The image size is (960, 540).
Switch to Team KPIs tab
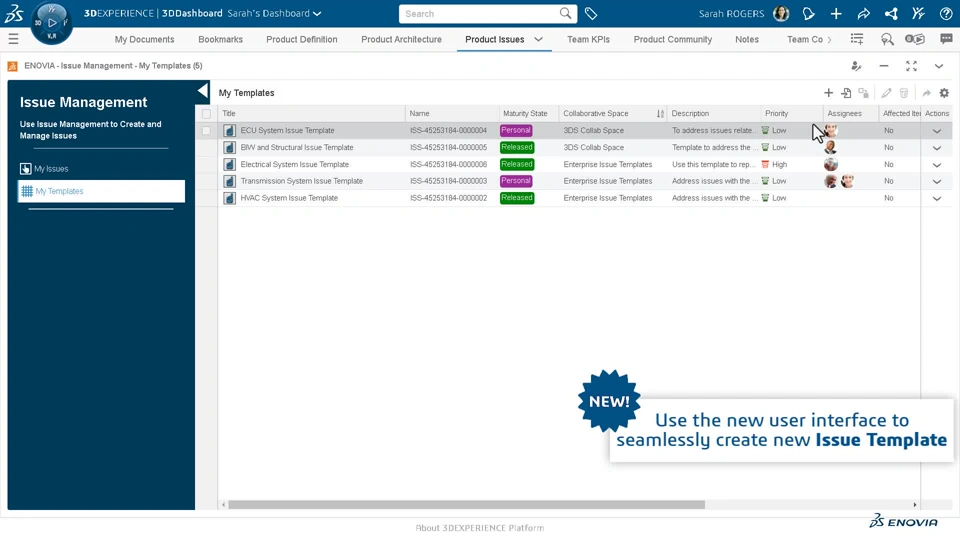pos(588,39)
